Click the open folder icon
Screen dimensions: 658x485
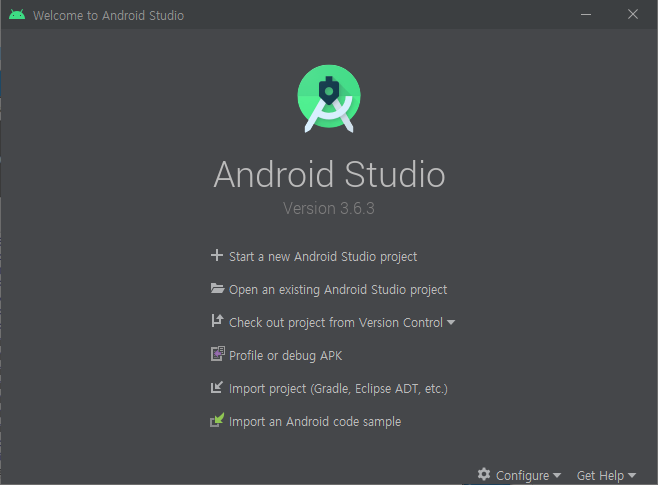[217, 288]
